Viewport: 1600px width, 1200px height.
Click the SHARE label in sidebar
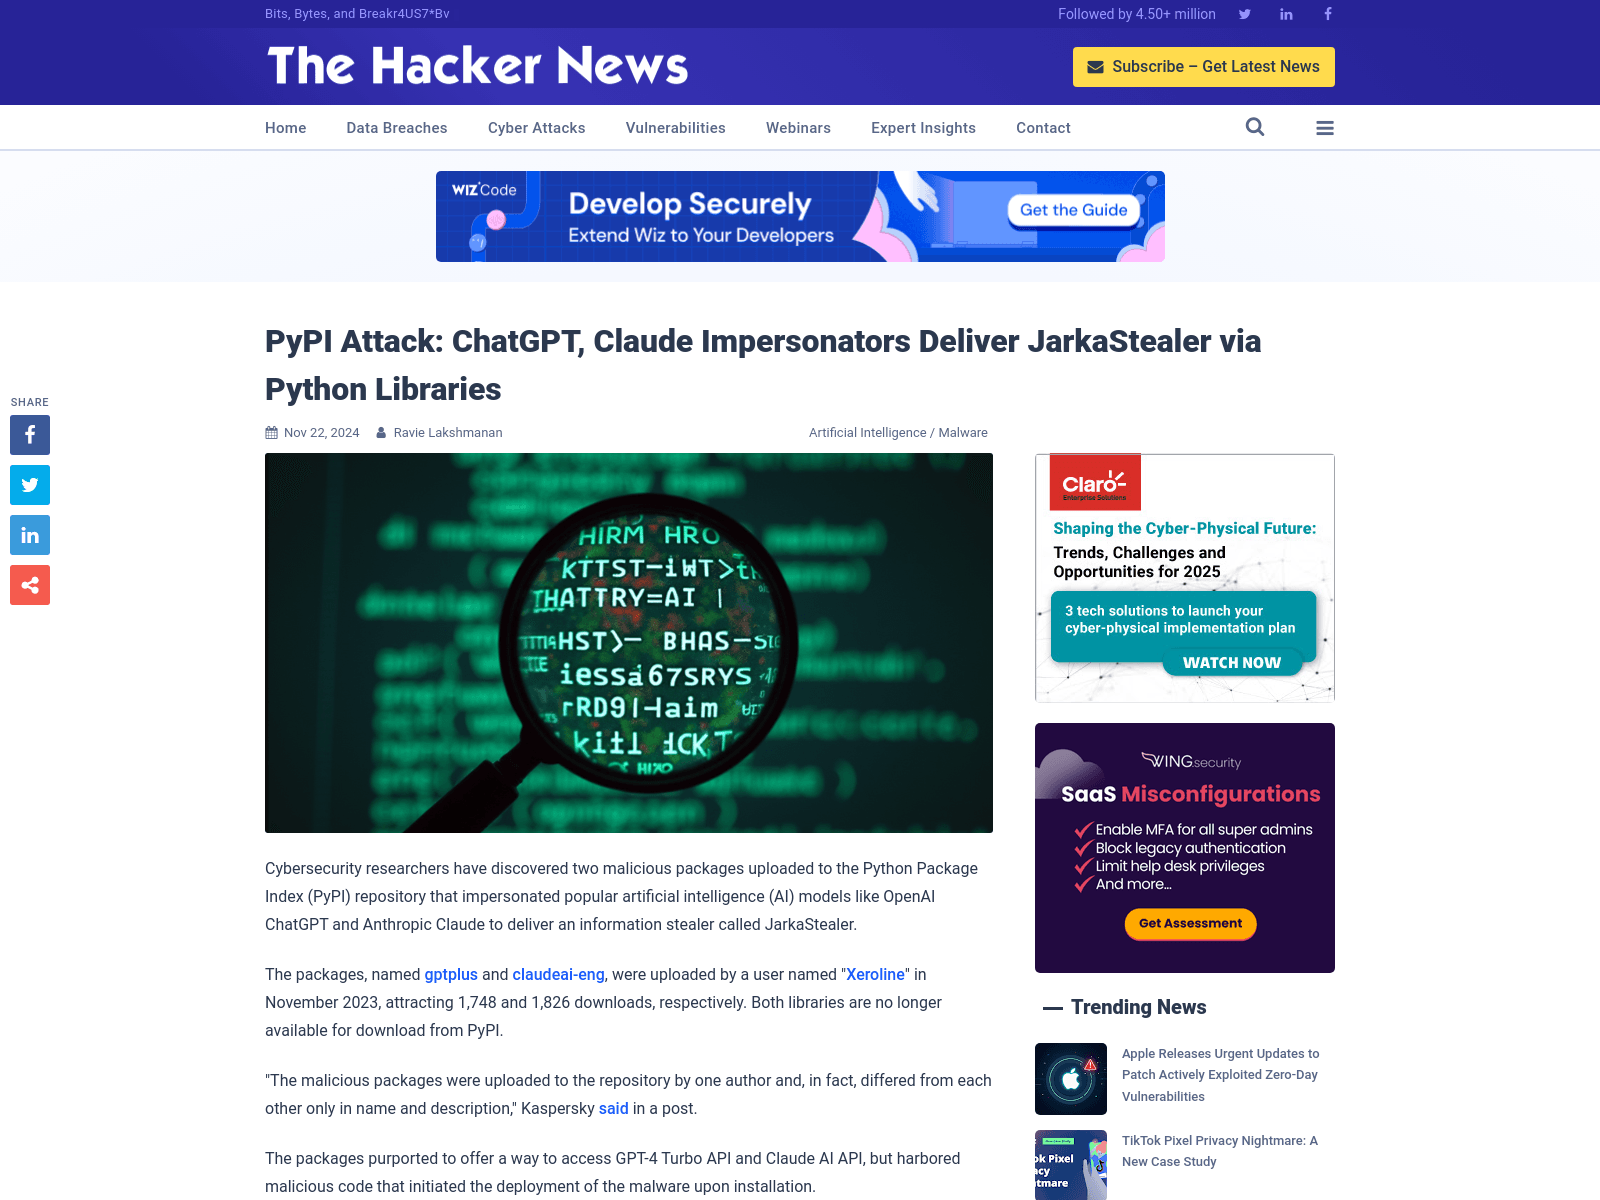coord(30,402)
